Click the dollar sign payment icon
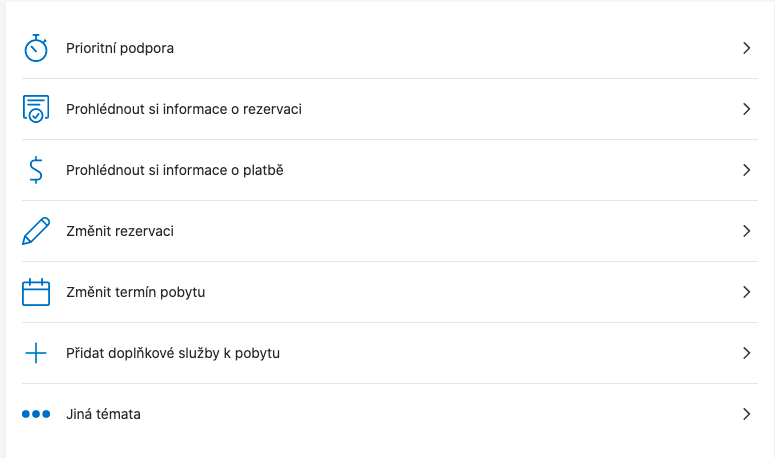This screenshot has height=458, width=775. coord(36,170)
